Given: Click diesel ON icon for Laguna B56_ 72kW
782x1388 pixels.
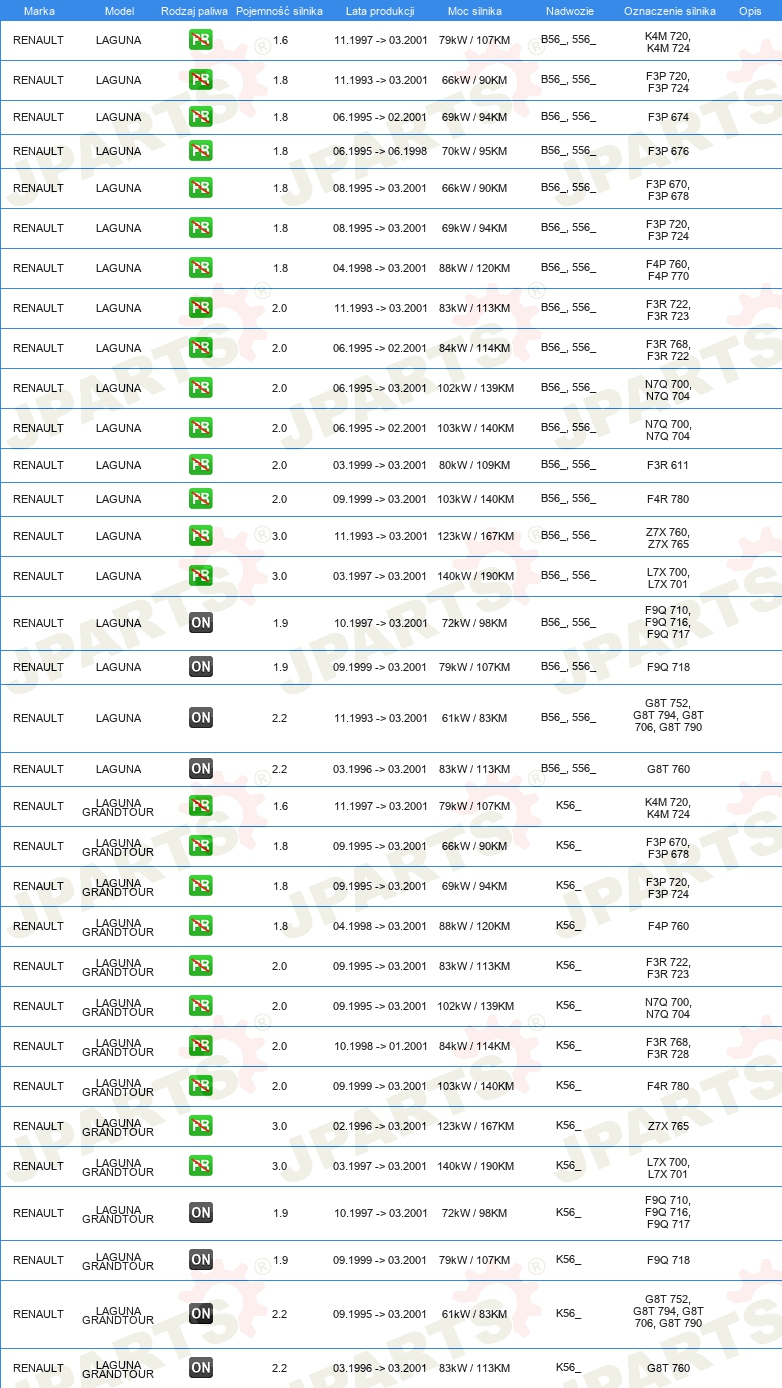Looking at the screenshot, I should pos(201,623).
